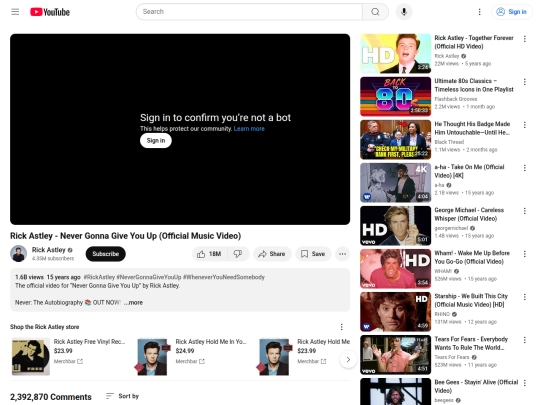The image size is (540, 405).
Task: Open a-ha Take On Me title
Action: click(469, 171)
